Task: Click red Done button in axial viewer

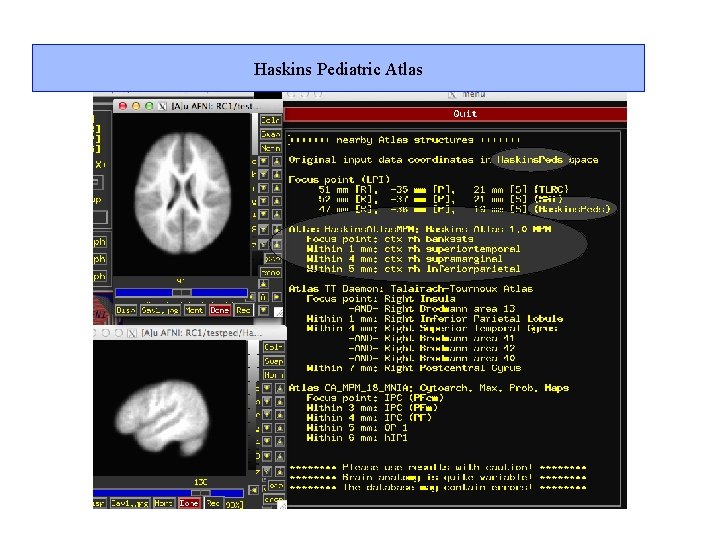Action: point(219,310)
